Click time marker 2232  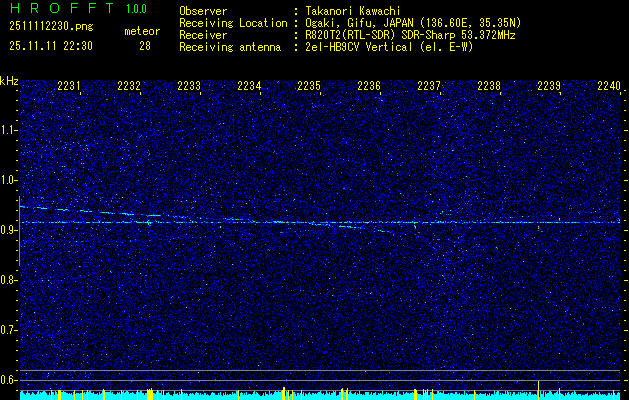129,85
